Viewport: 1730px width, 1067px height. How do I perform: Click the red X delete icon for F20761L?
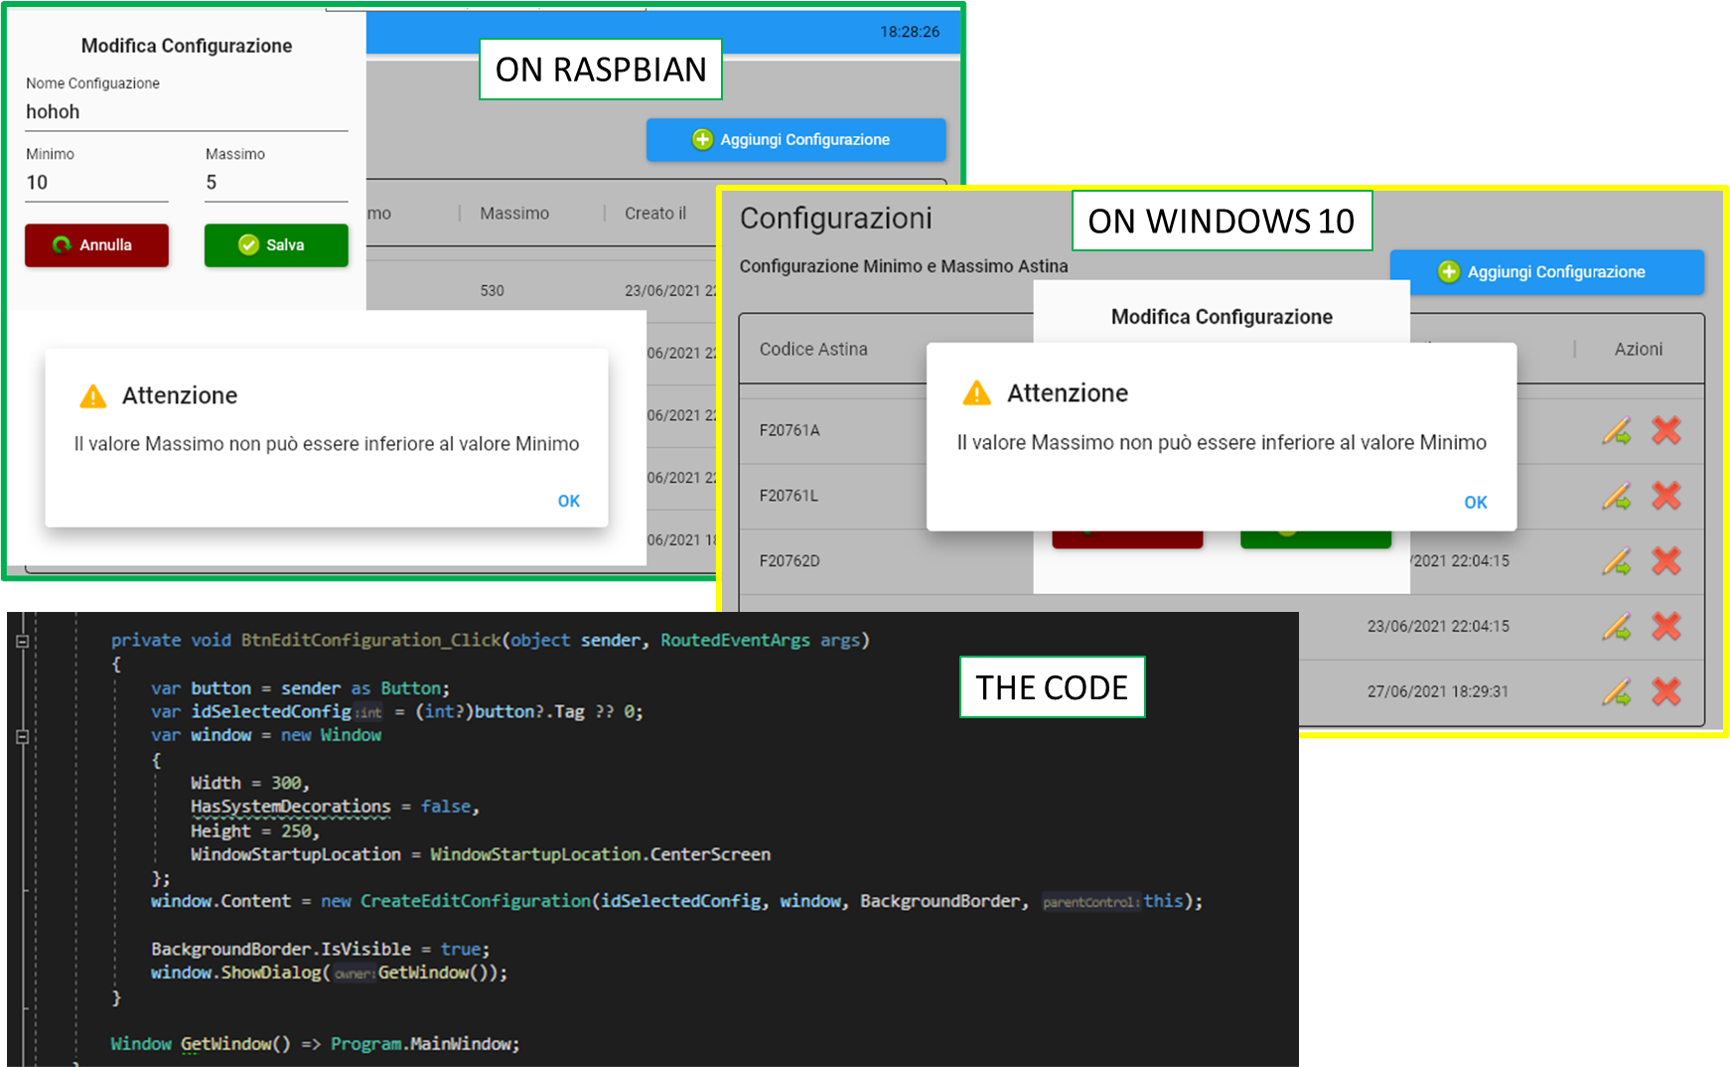pyautogui.click(x=1666, y=496)
